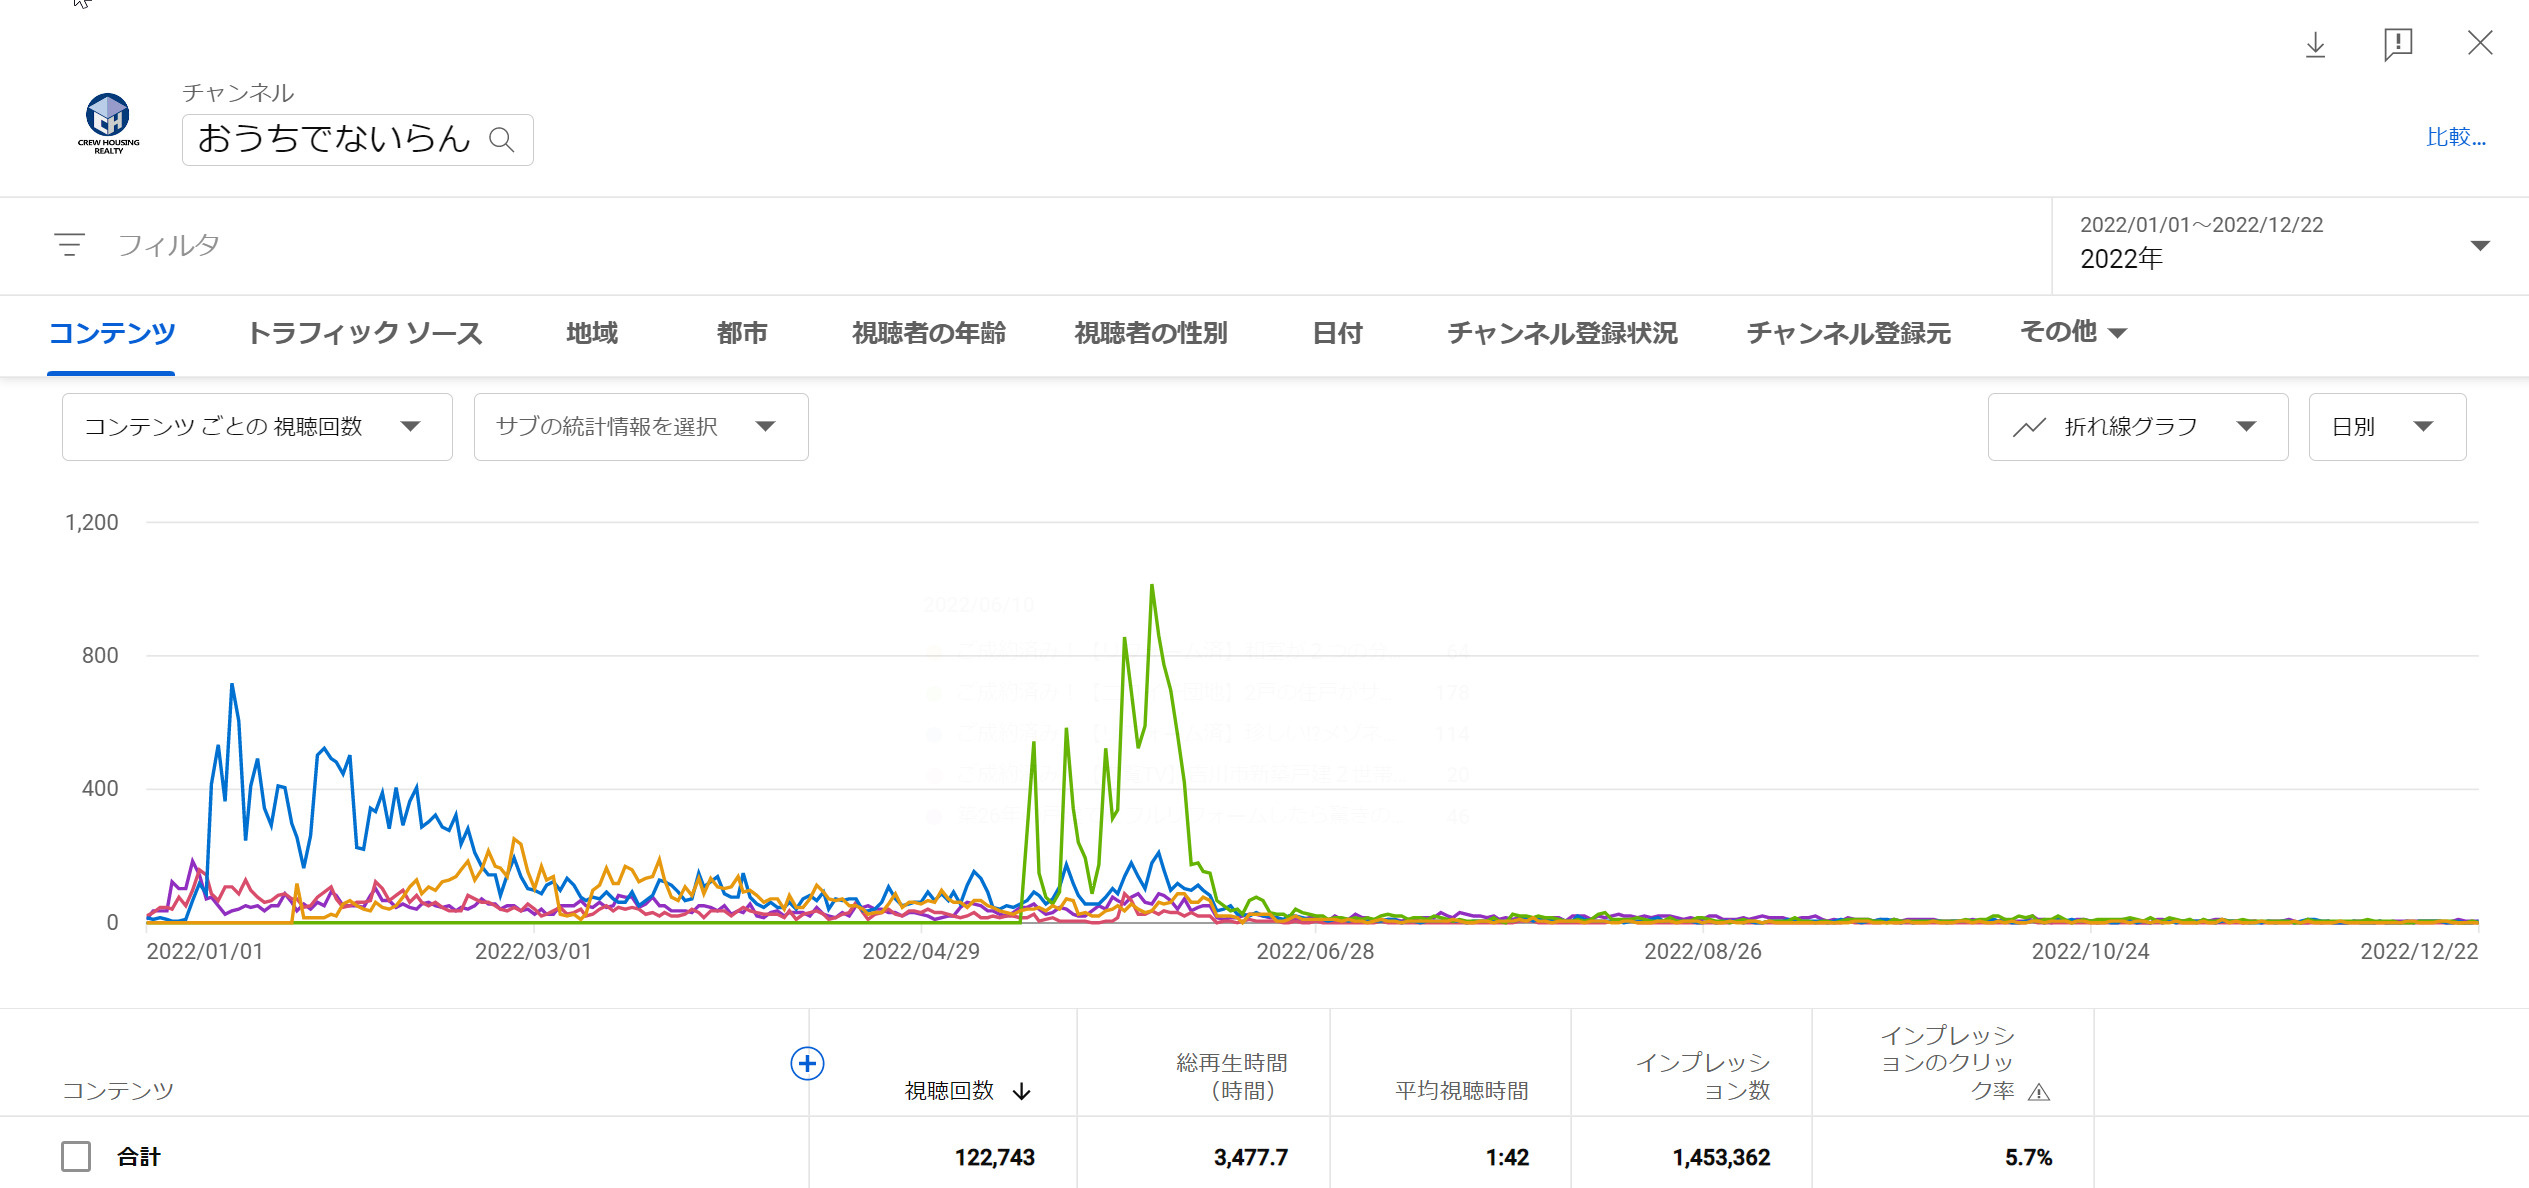Open the 日別 granularity dropdown

coord(2387,427)
